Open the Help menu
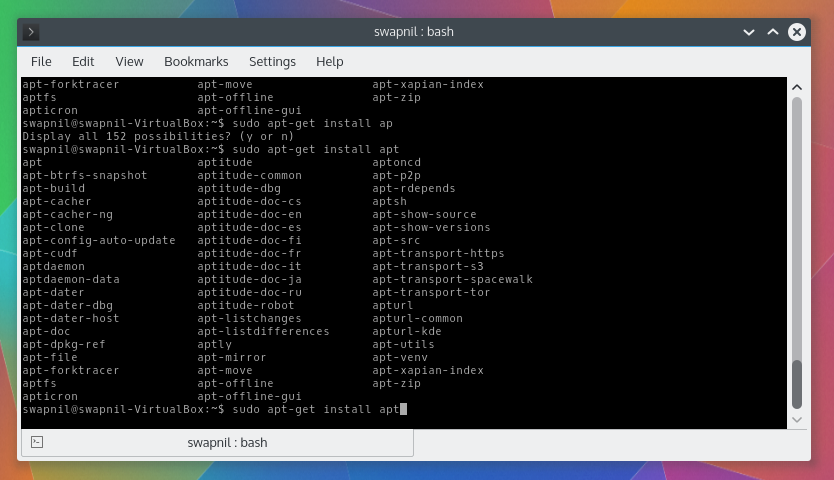Image resolution: width=834 pixels, height=480 pixels. click(330, 62)
